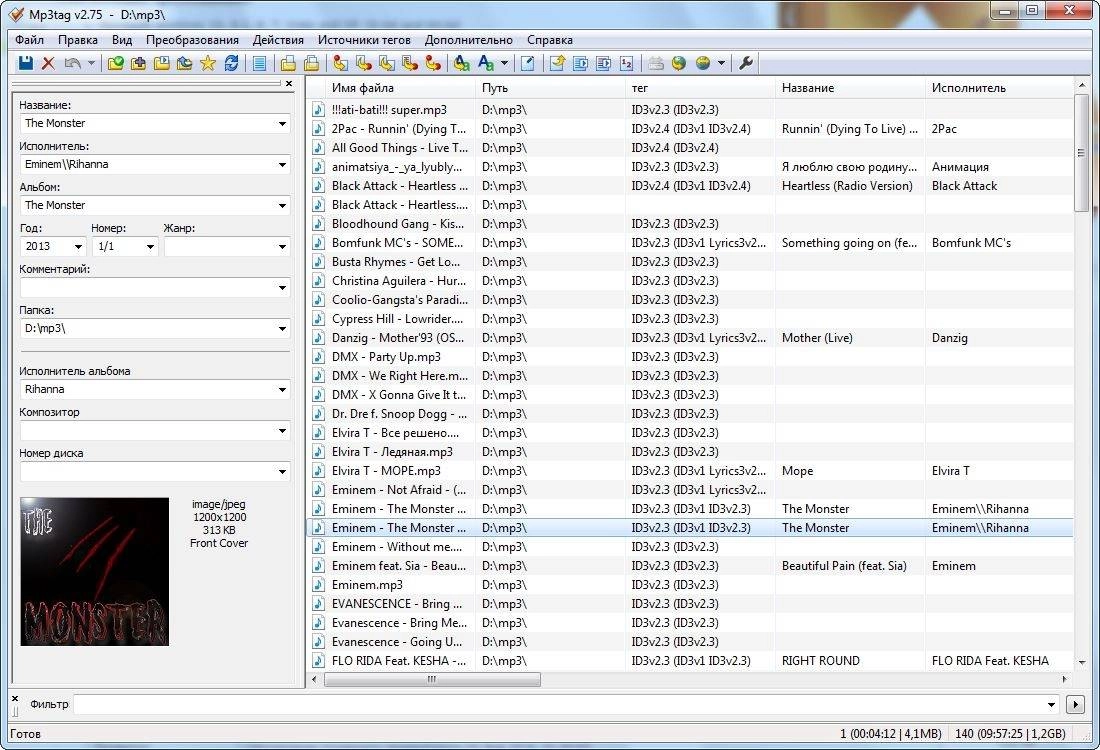
Task: Click the red X Remove tag icon
Action: click(x=48, y=63)
